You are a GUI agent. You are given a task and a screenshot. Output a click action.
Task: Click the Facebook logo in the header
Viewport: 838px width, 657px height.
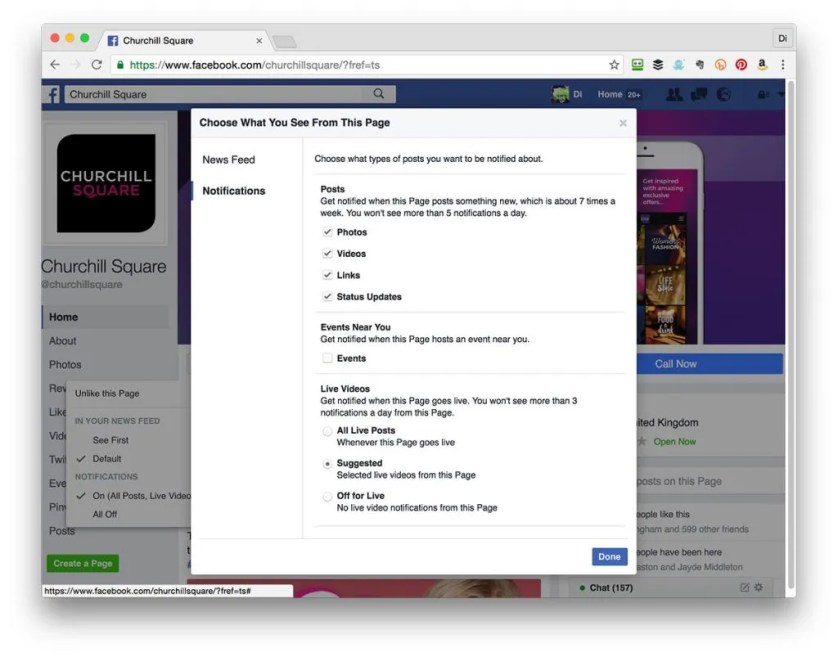[x=53, y=95]
